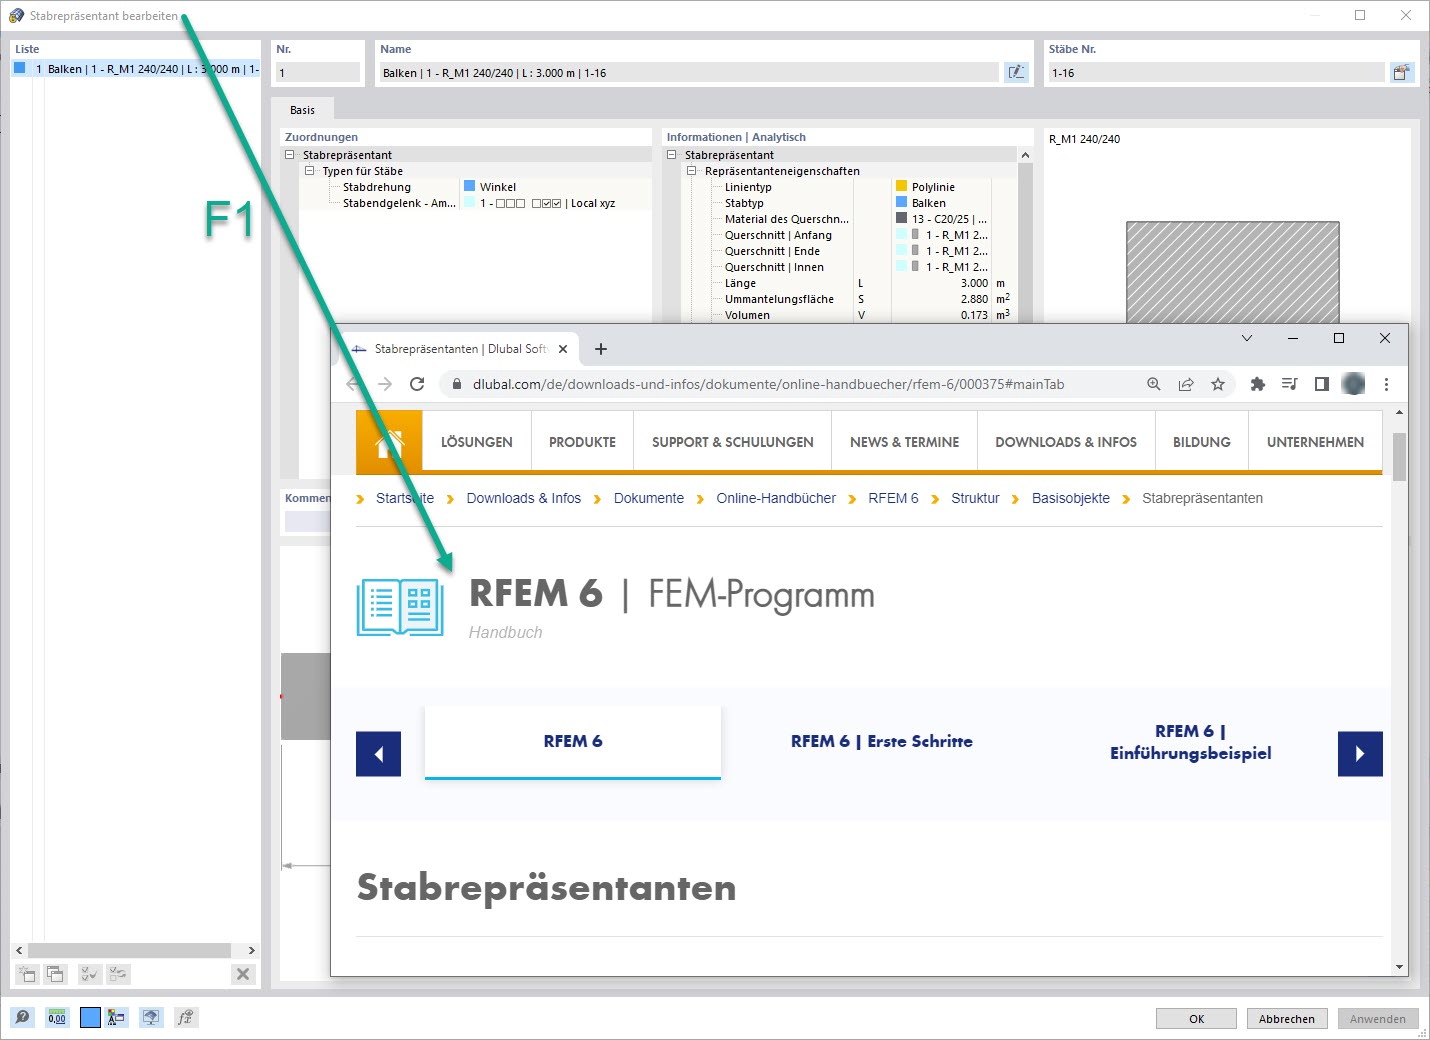Click the formula fx icon in the bottom toolbar
The height and width of the screenshot is (1040, 1430).
pos(185,1018)
